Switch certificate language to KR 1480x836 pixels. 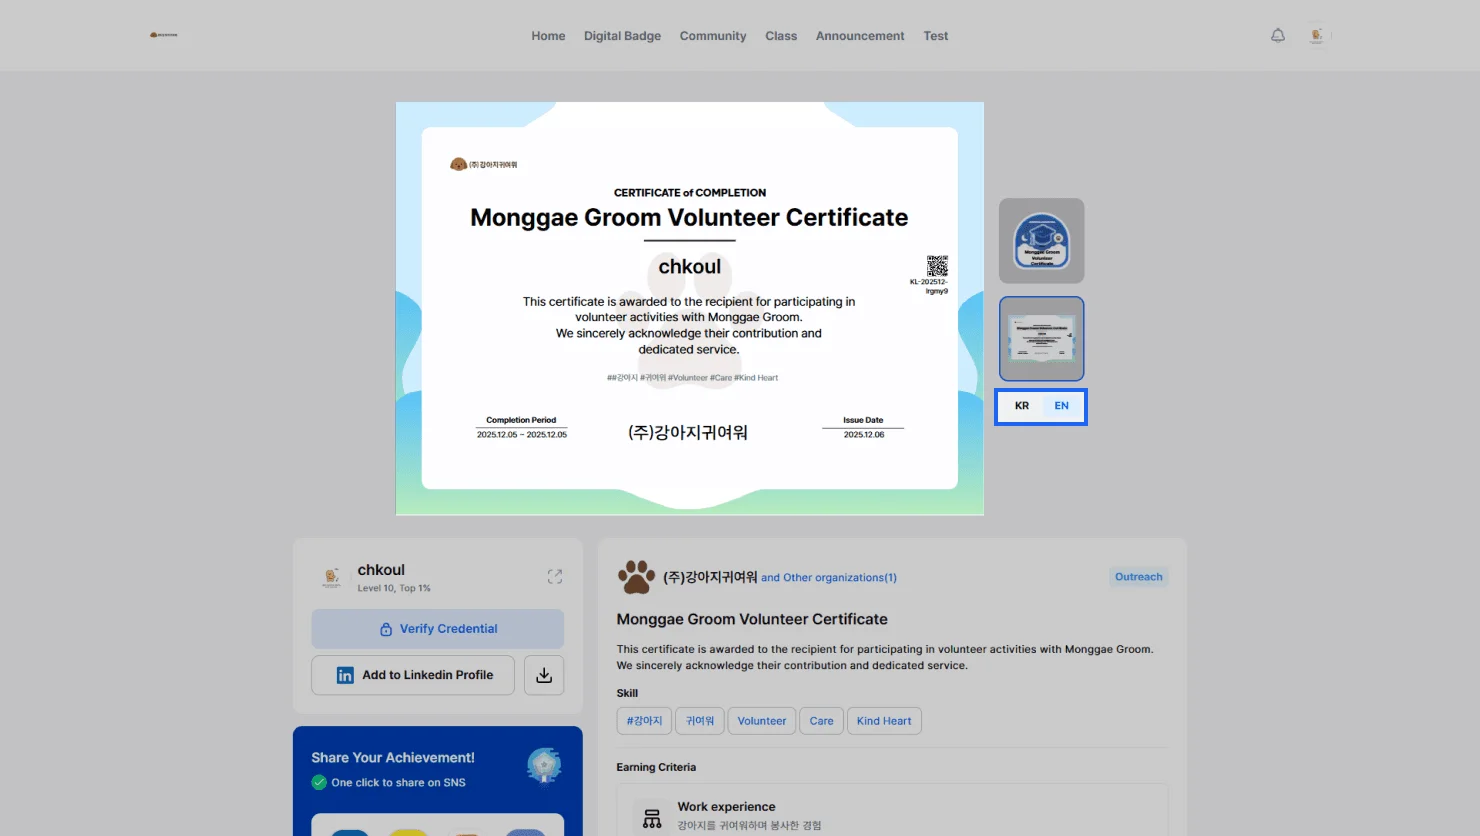[x=1022, y=406]
